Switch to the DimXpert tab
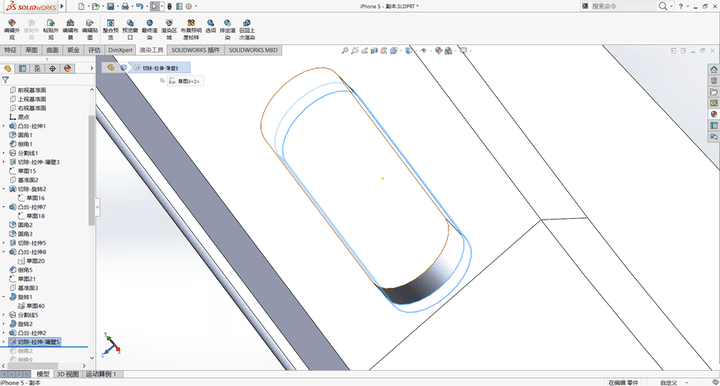 (x=120, y=50)
